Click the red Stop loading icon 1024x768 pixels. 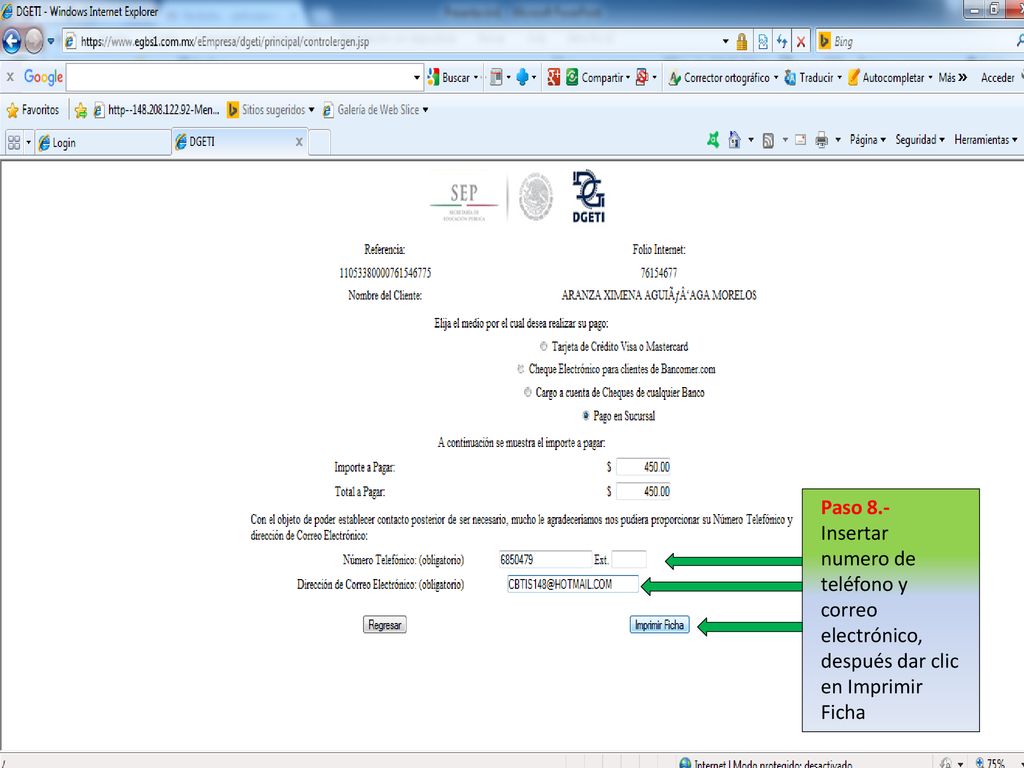801,42
